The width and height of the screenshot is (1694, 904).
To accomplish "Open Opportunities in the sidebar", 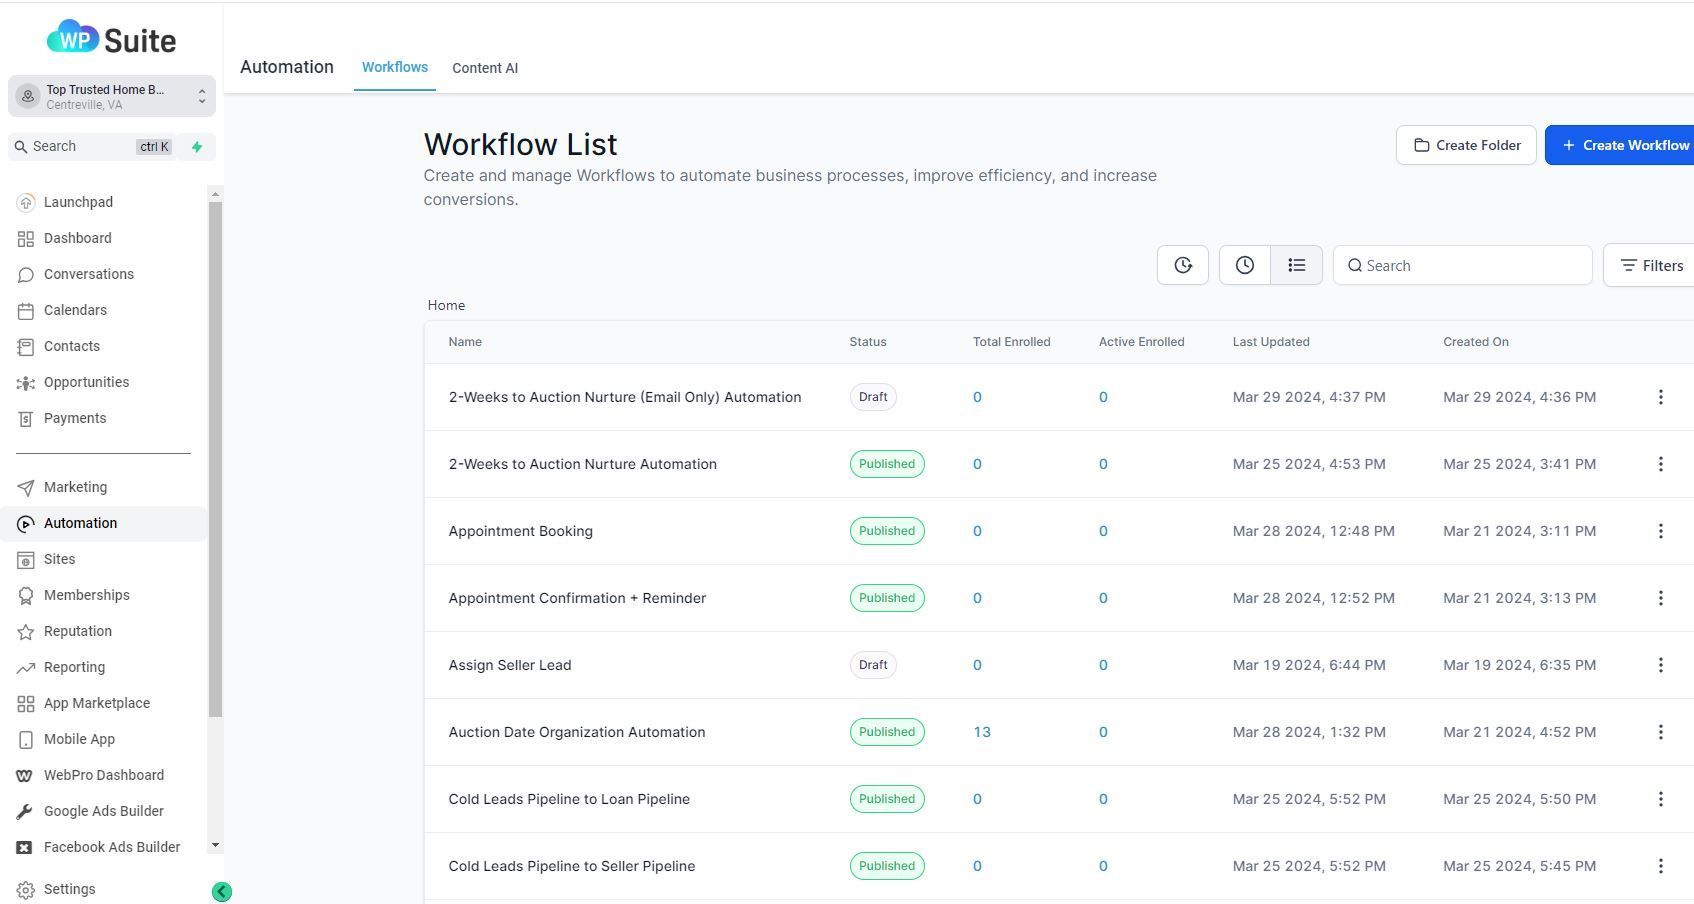I will point(86,382).
